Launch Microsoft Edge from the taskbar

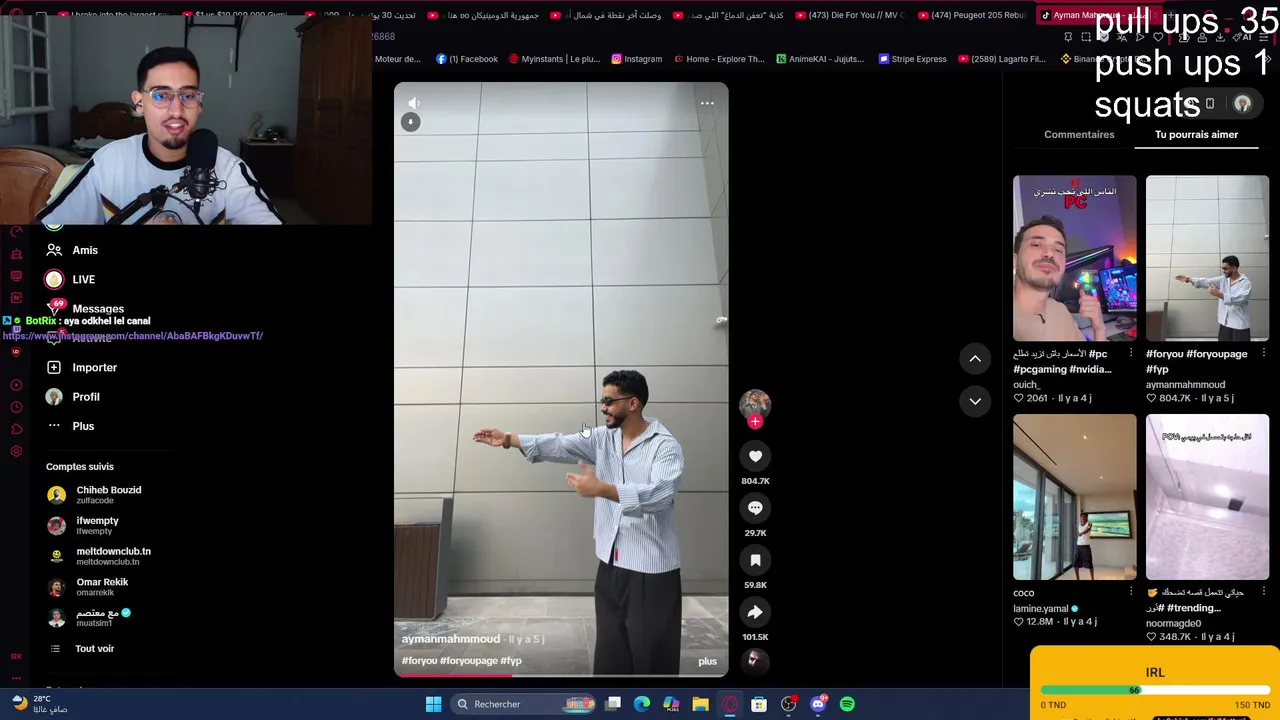[x=642, y=704]
